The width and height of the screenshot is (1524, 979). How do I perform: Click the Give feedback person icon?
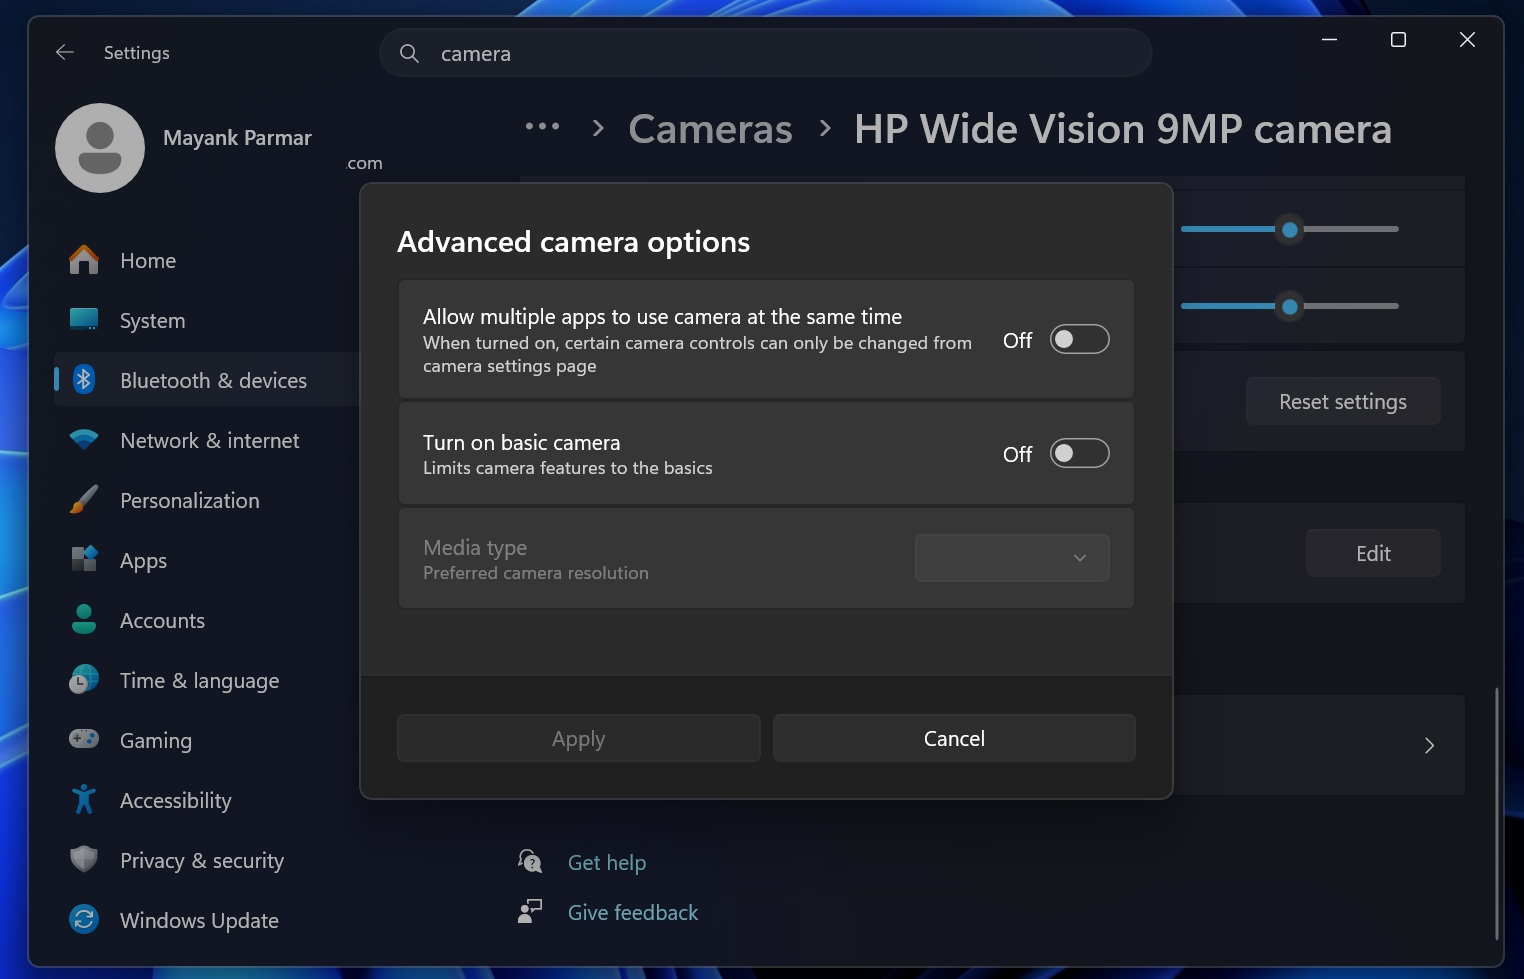point(530,911)
